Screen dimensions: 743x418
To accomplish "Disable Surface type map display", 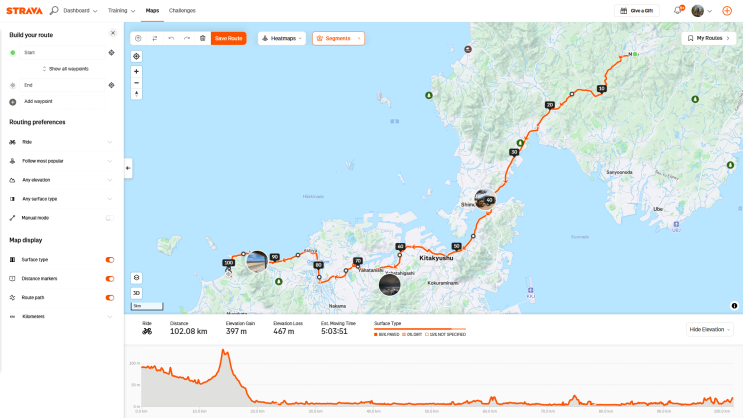I will [109, 260].
